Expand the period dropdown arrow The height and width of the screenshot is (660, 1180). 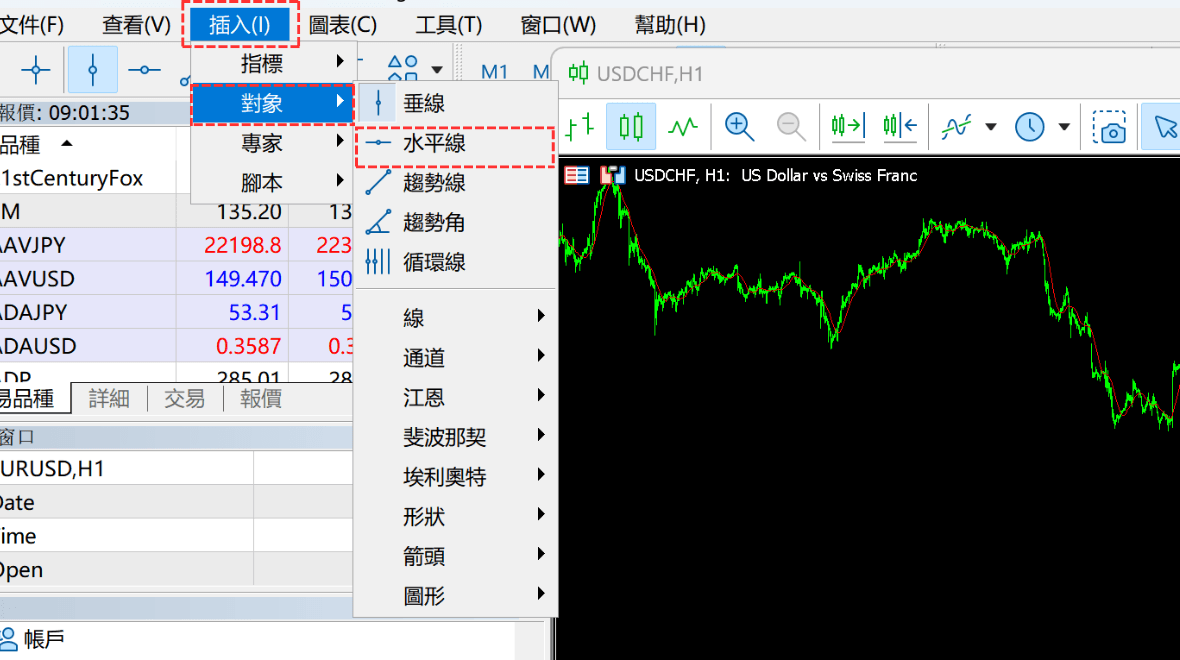tap(1064, 127)
